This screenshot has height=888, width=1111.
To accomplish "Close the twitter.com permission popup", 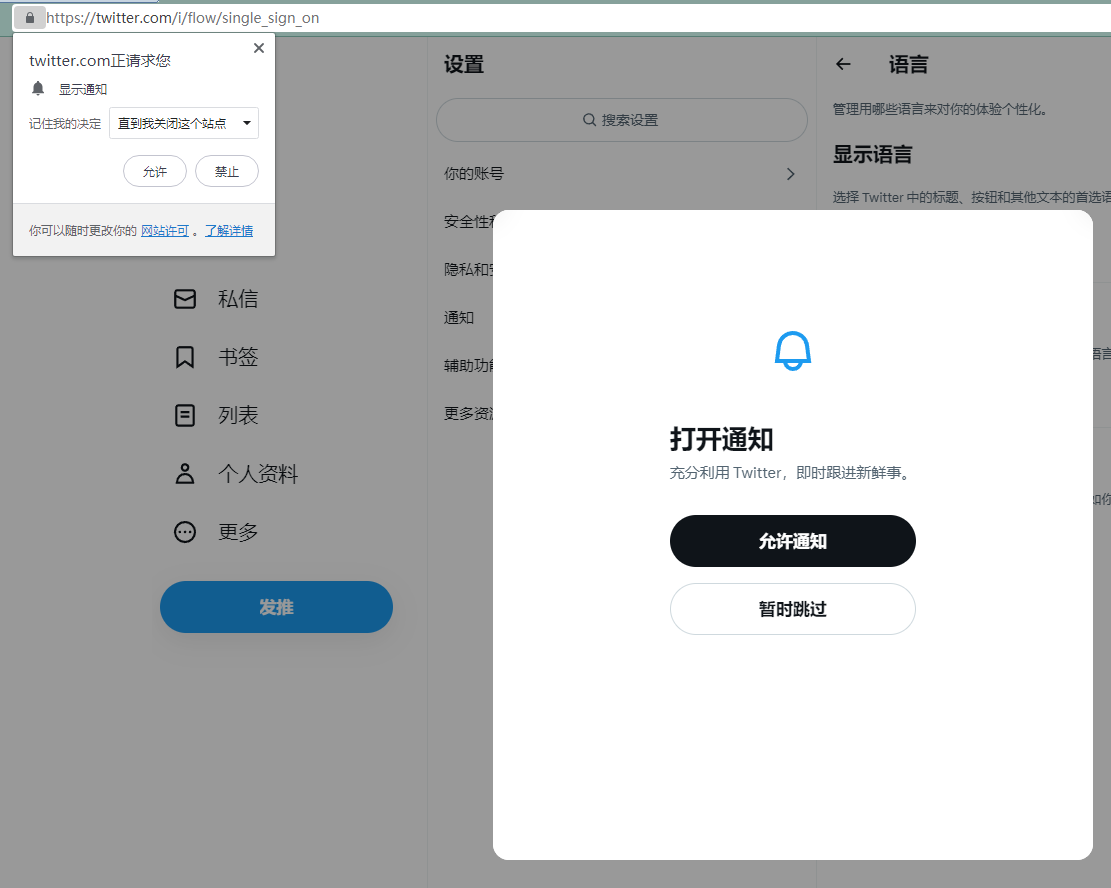I will point(259,47).
